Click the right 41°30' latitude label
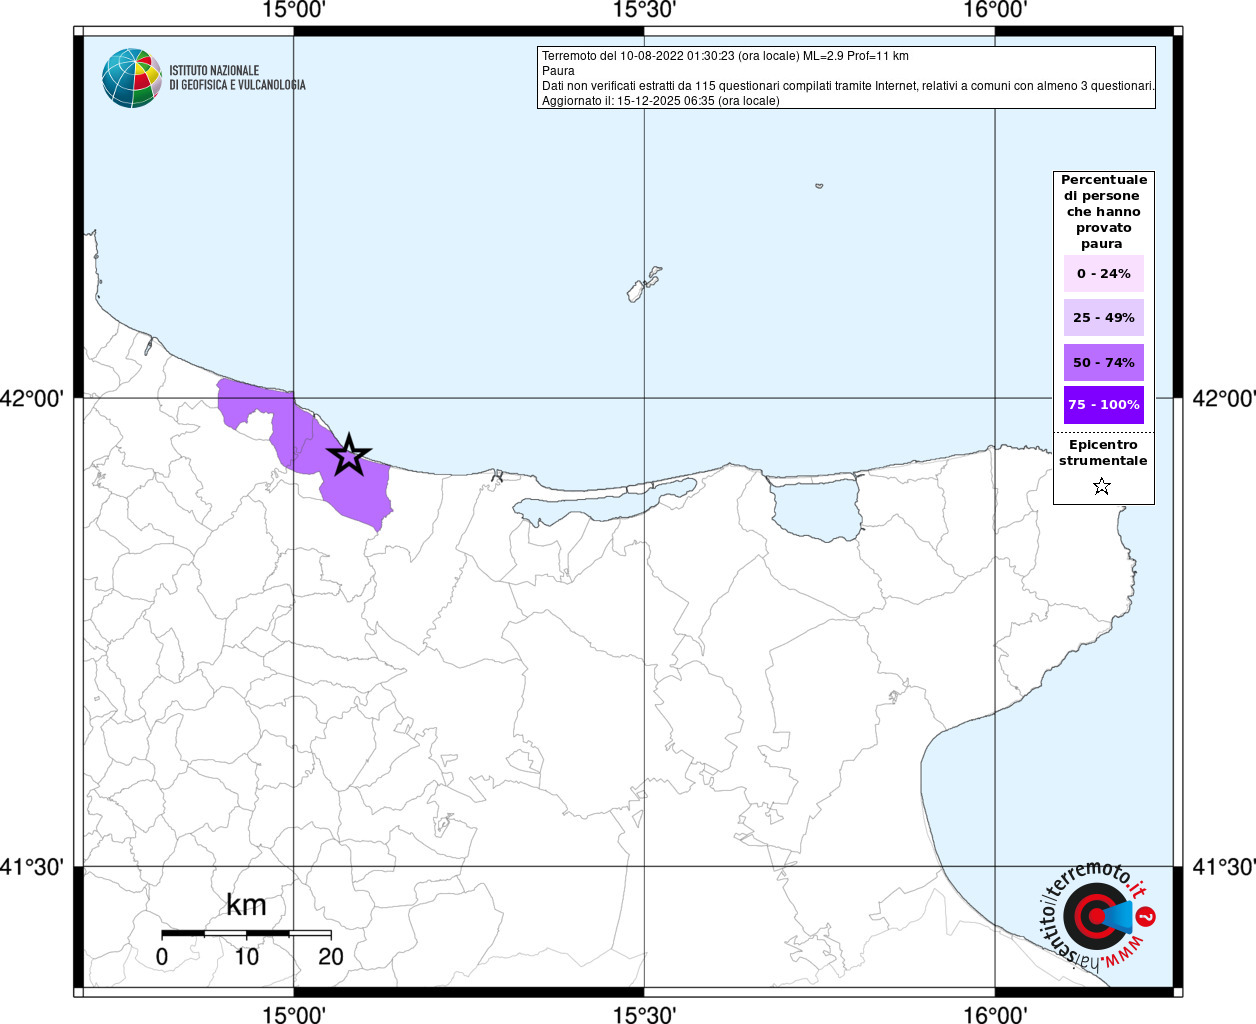Screen dimensions: 1256x1024 1224,866
